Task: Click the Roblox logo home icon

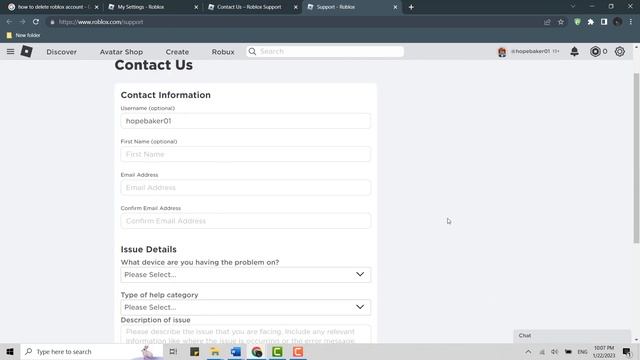Action: coord(27,51)
